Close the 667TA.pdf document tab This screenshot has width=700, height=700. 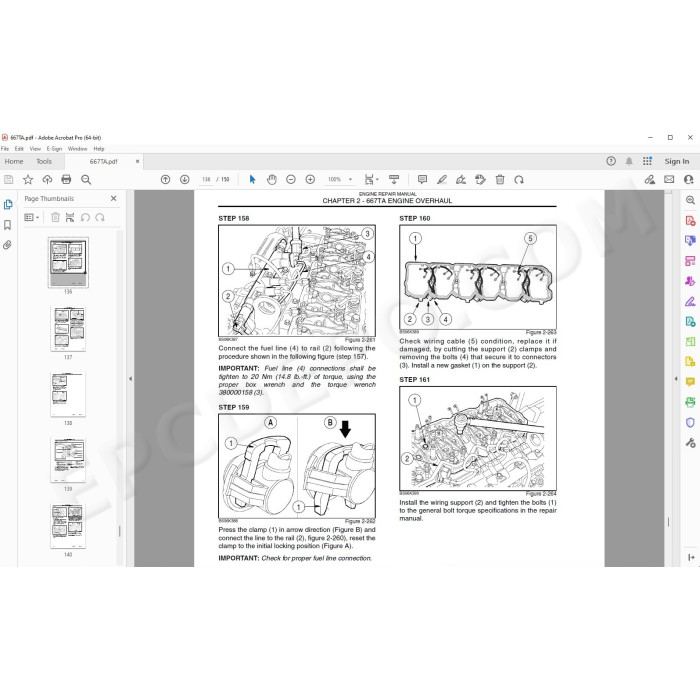pyautogui.click(x=138, y=161)
